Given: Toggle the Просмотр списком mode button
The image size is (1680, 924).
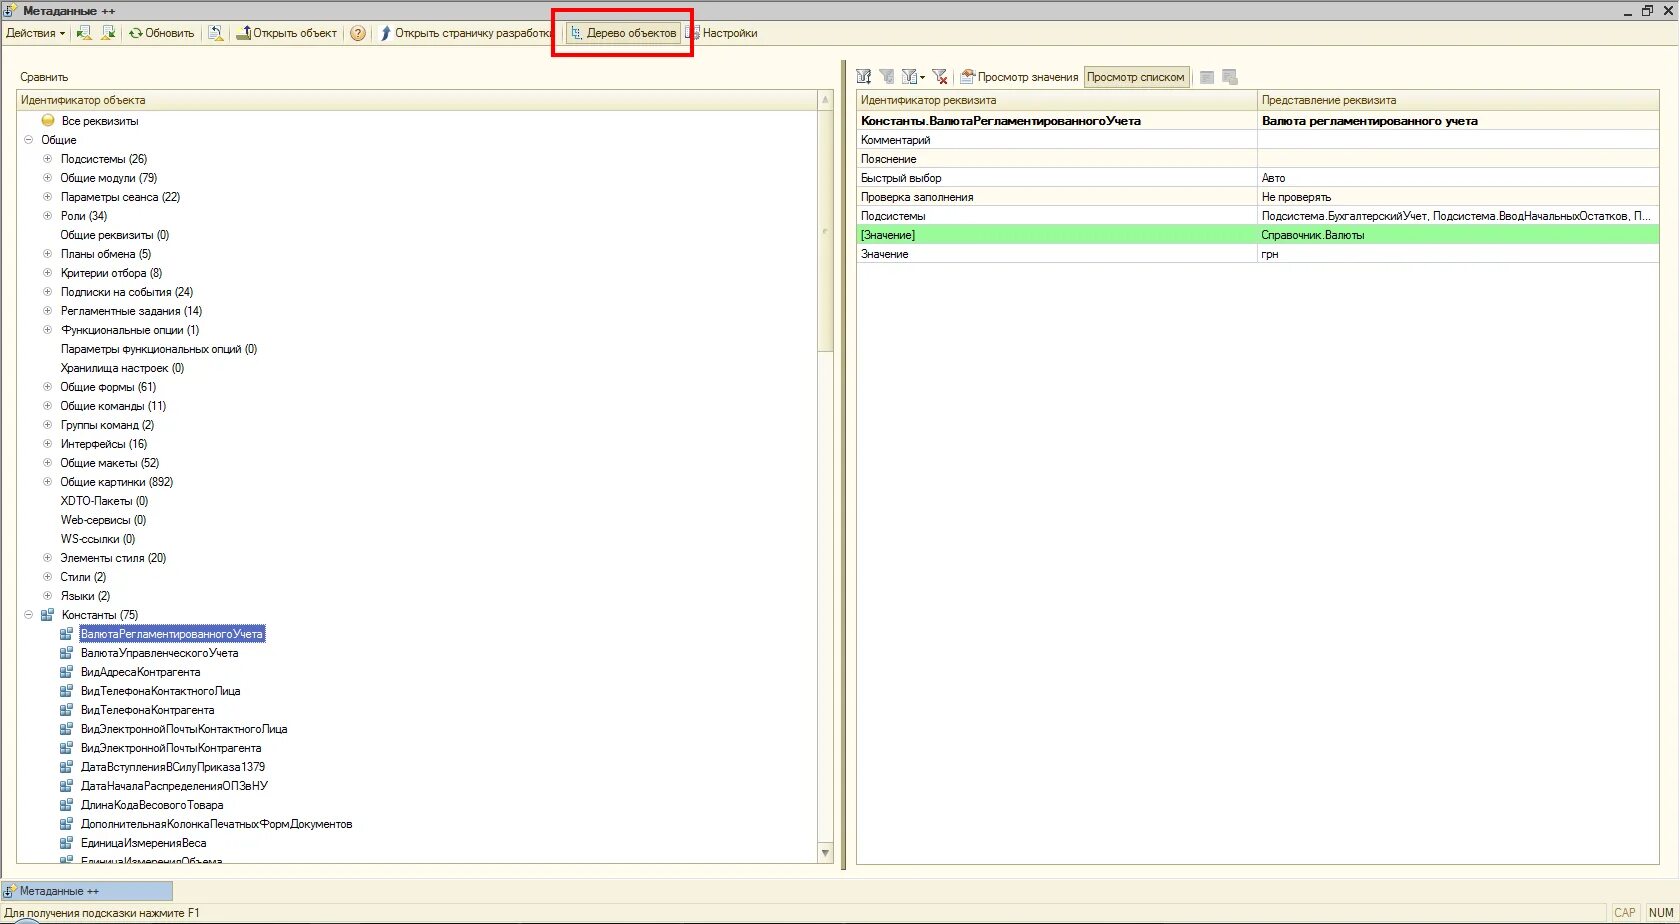Looking at the screenshot, I should click(1136, 77).
